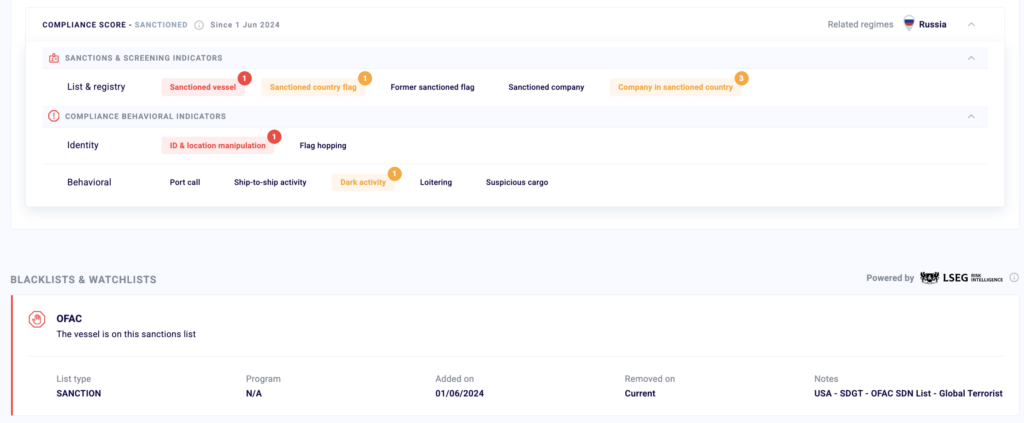Click the orange badge on Dark activity
The width and height of the screenshot is (1024, 423).
point(394,174)
